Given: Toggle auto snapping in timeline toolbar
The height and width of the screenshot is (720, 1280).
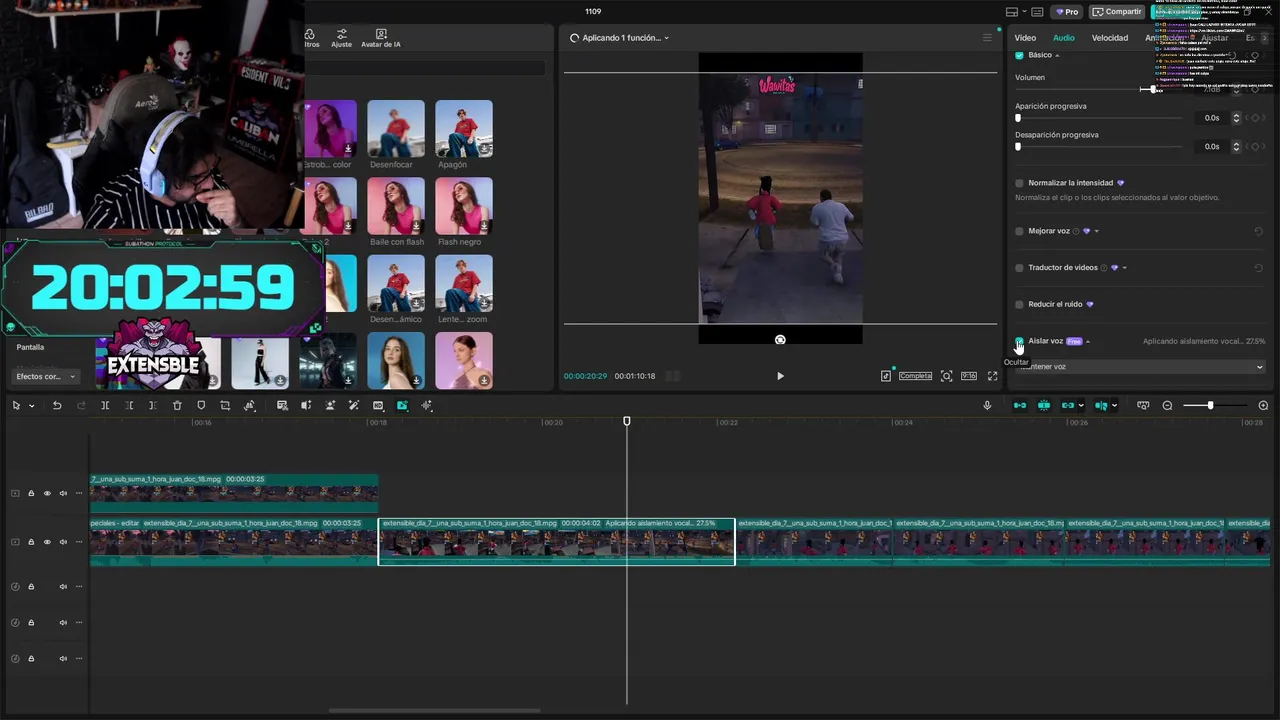Looking at the screenshot, I should 1044,405.
